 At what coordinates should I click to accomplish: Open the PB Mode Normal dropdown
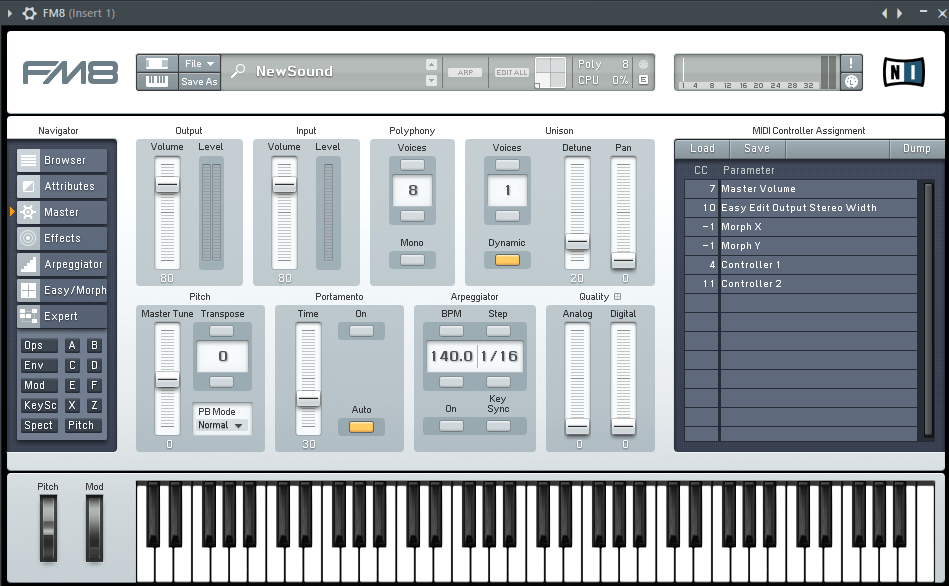(222, 426)
